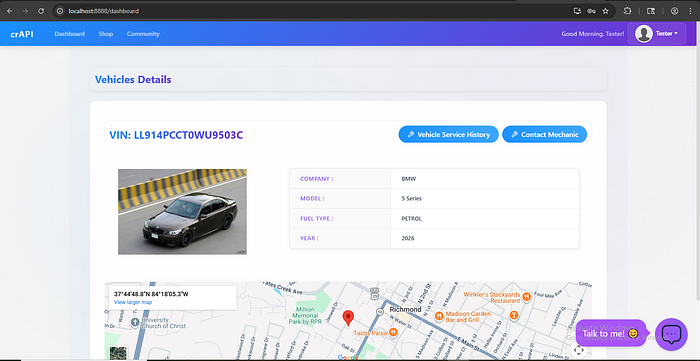Viewport: 700px width, 361px height.
Task: Click the browser forward arrow
Action: point(25,11)
